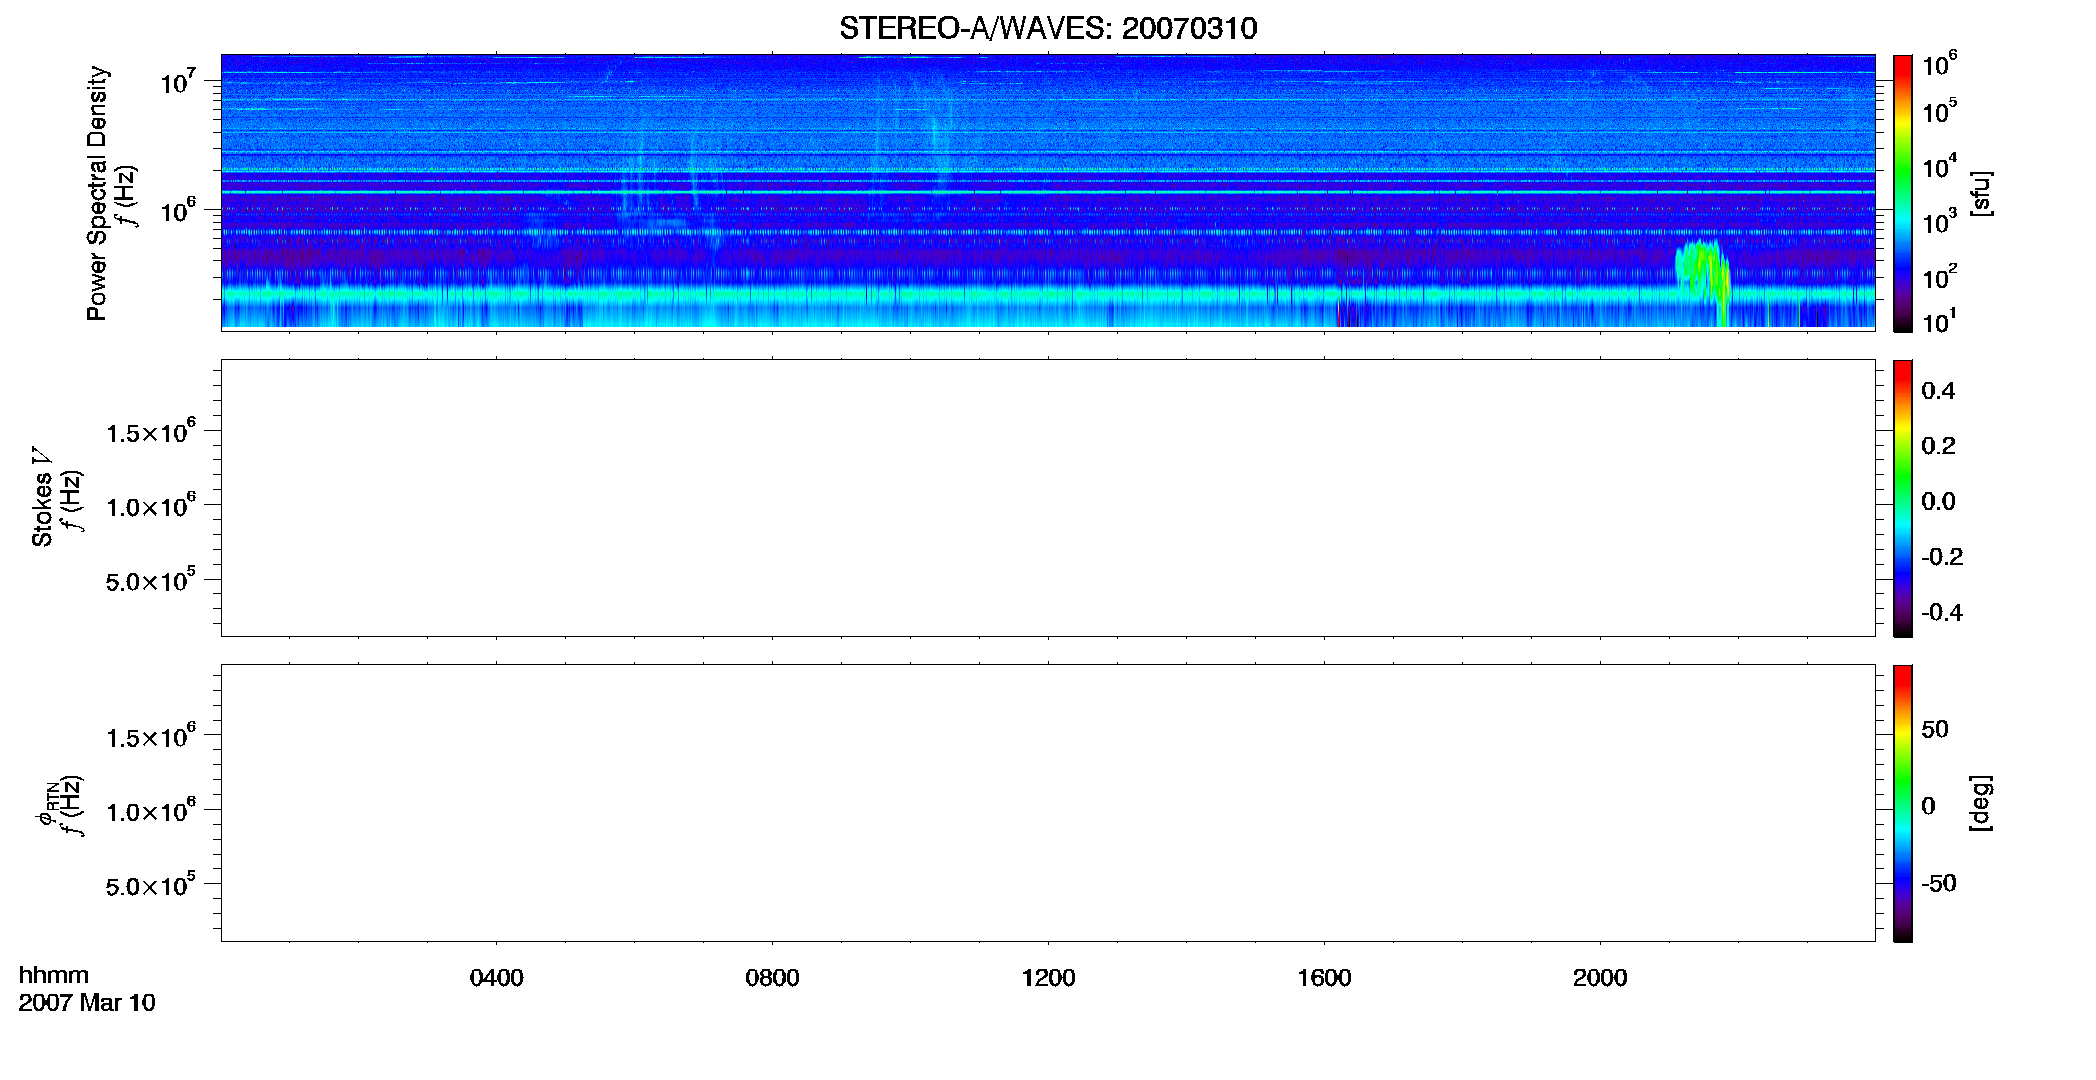Click the -0.4 value on Stokes V colorbar

(x=1942, y=613)
